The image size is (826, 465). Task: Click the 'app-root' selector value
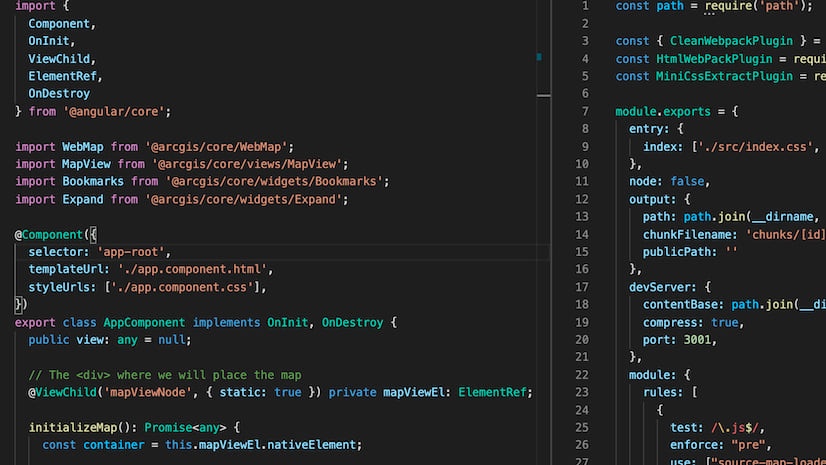(x=131, y=252)
